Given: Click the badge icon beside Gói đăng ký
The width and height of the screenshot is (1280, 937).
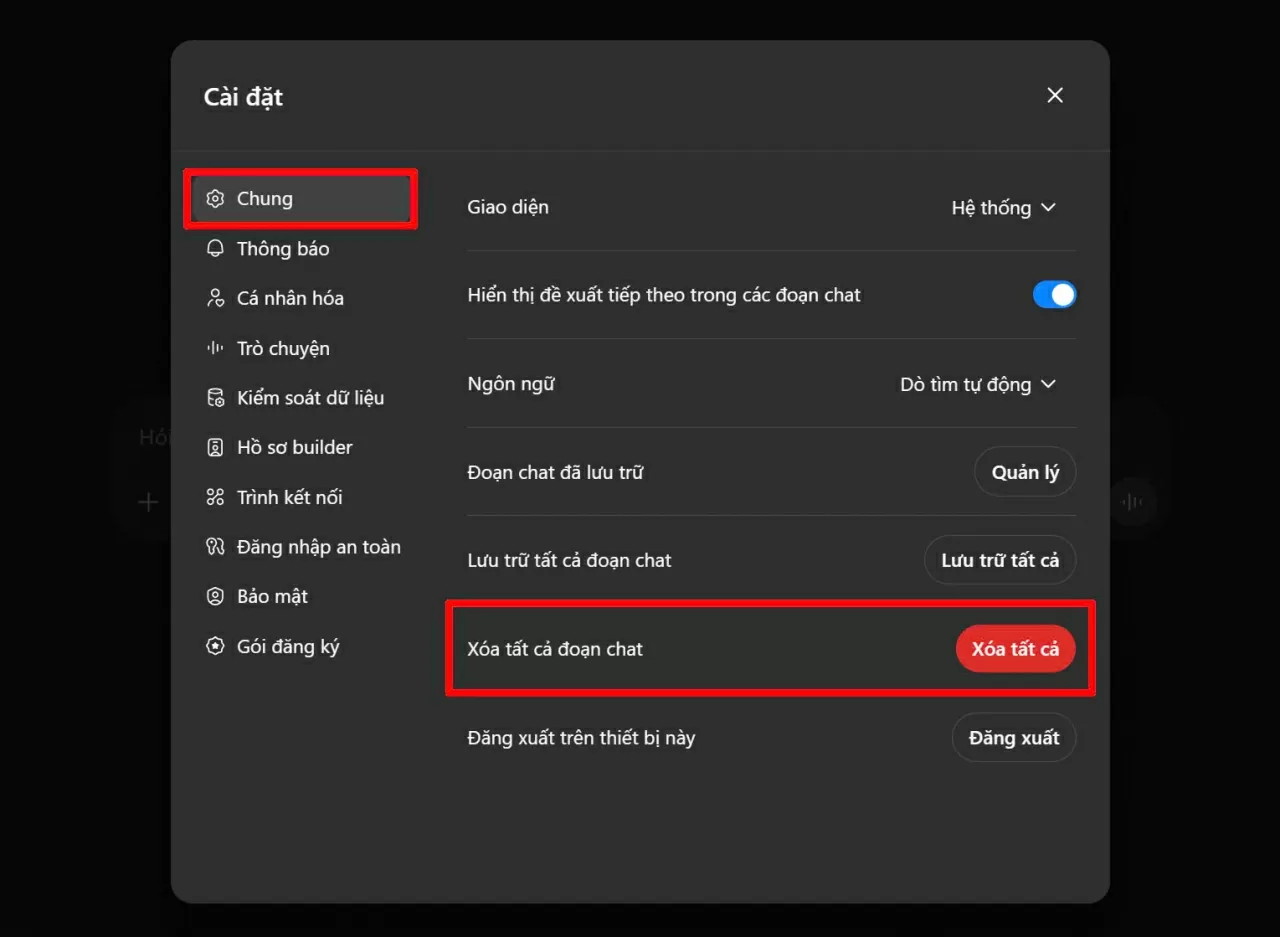Looking at the screenshot, I should [x=215, y=646].
